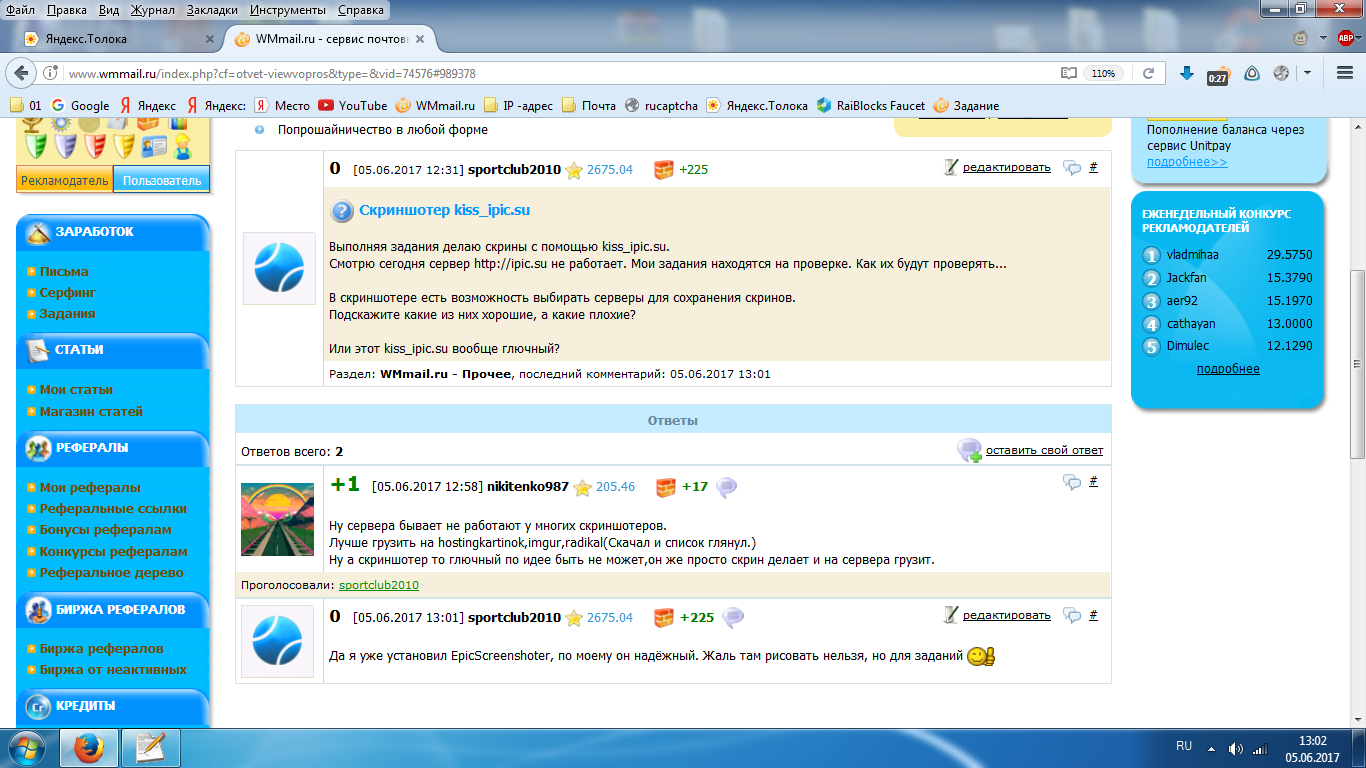Viewport: 1366px width, 768px height.
Task: Open the Инструменты menu
Action: pos(289,9)
